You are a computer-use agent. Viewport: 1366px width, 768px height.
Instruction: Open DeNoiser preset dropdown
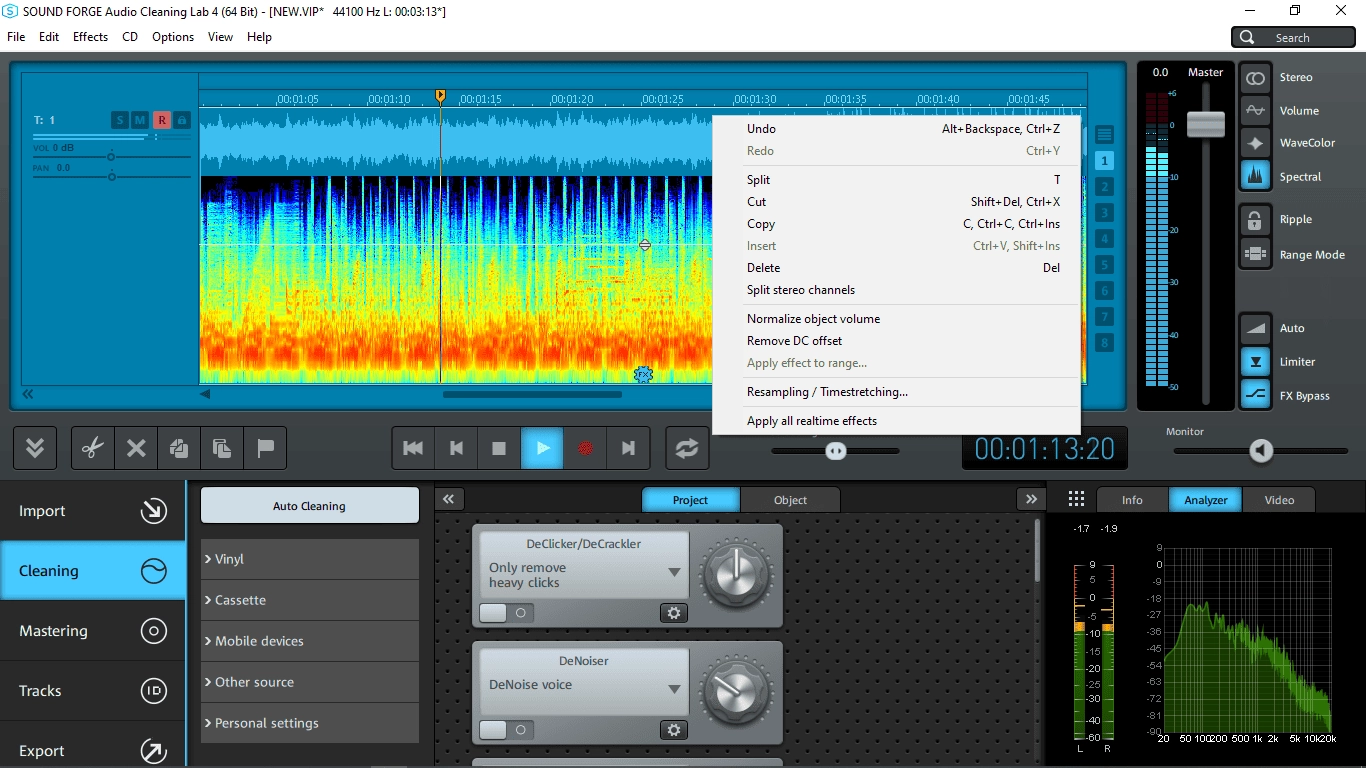(674, 689)
